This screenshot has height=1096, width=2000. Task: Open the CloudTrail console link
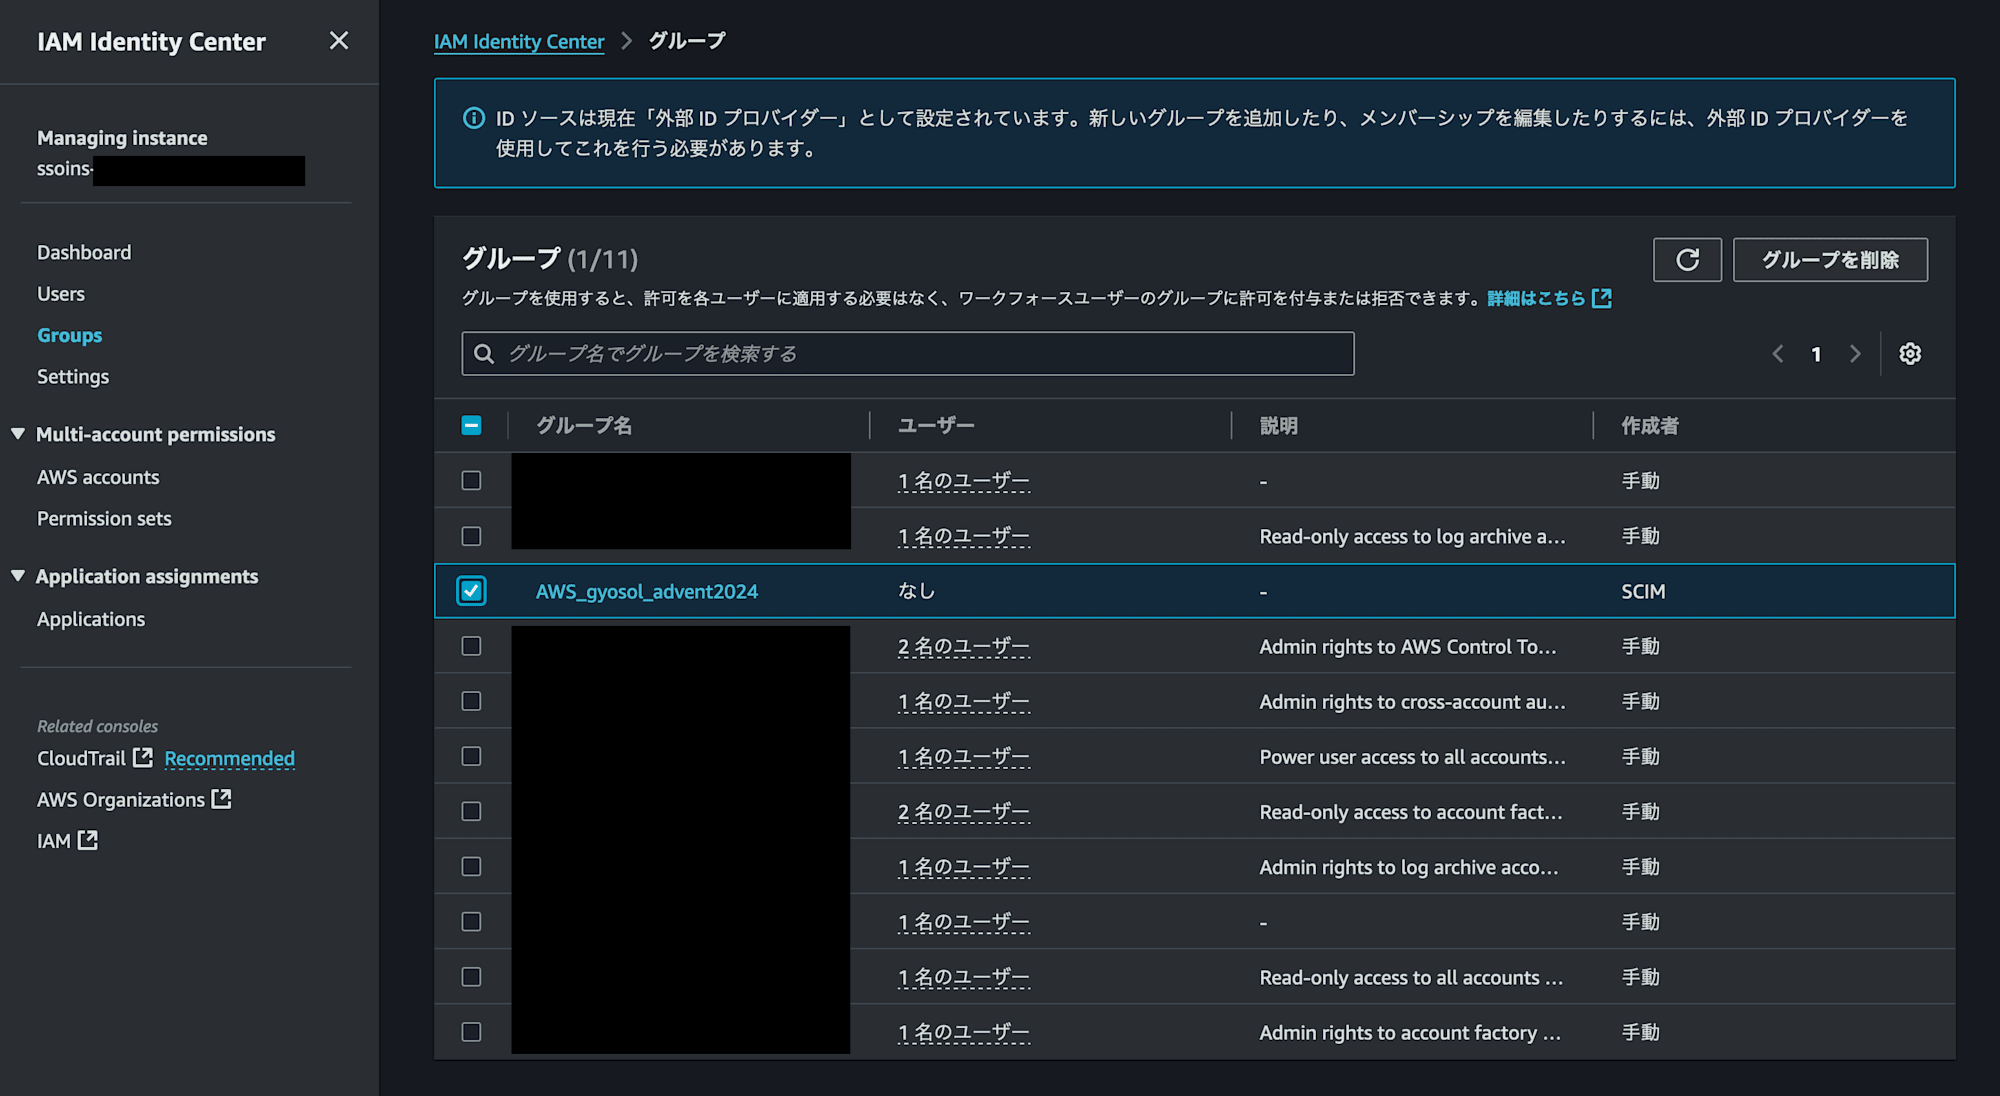(82, 758)
